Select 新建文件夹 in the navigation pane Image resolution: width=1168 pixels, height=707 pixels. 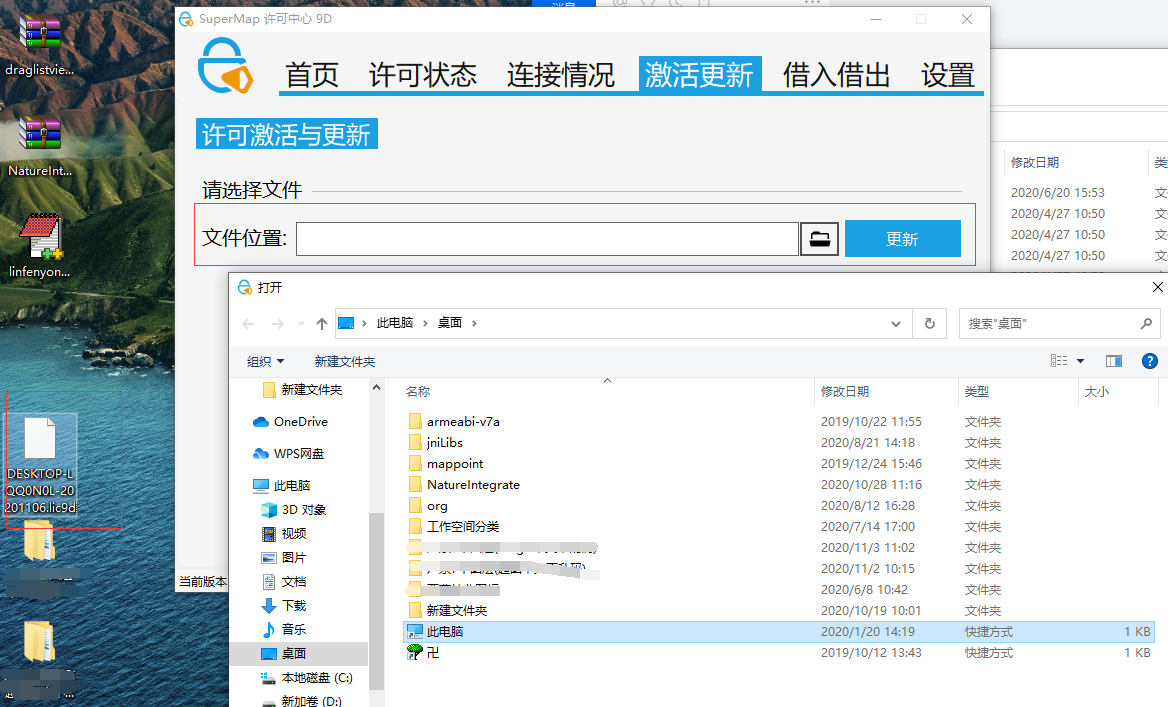point(302,390)
